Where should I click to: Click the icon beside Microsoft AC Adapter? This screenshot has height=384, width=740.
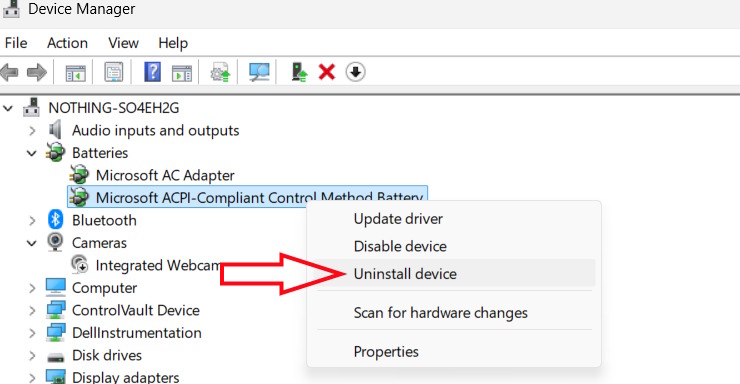pos(79,175)
